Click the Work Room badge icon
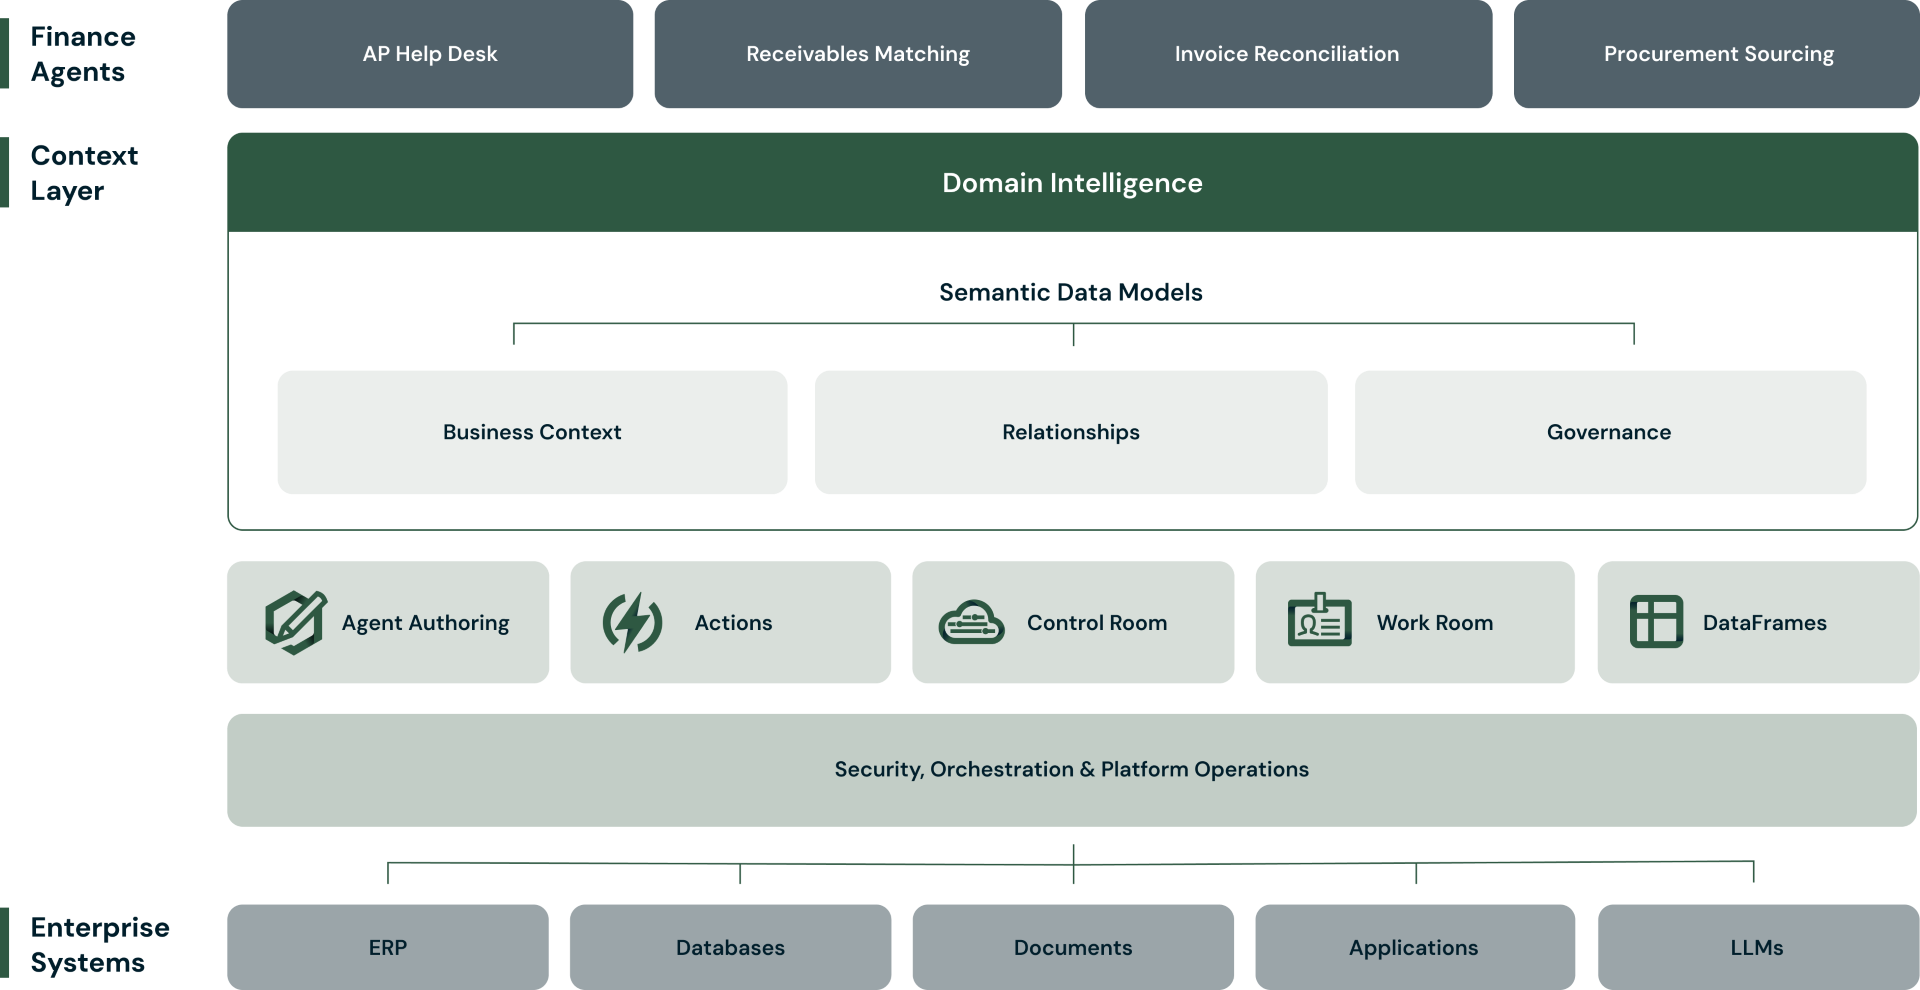 1319,621
